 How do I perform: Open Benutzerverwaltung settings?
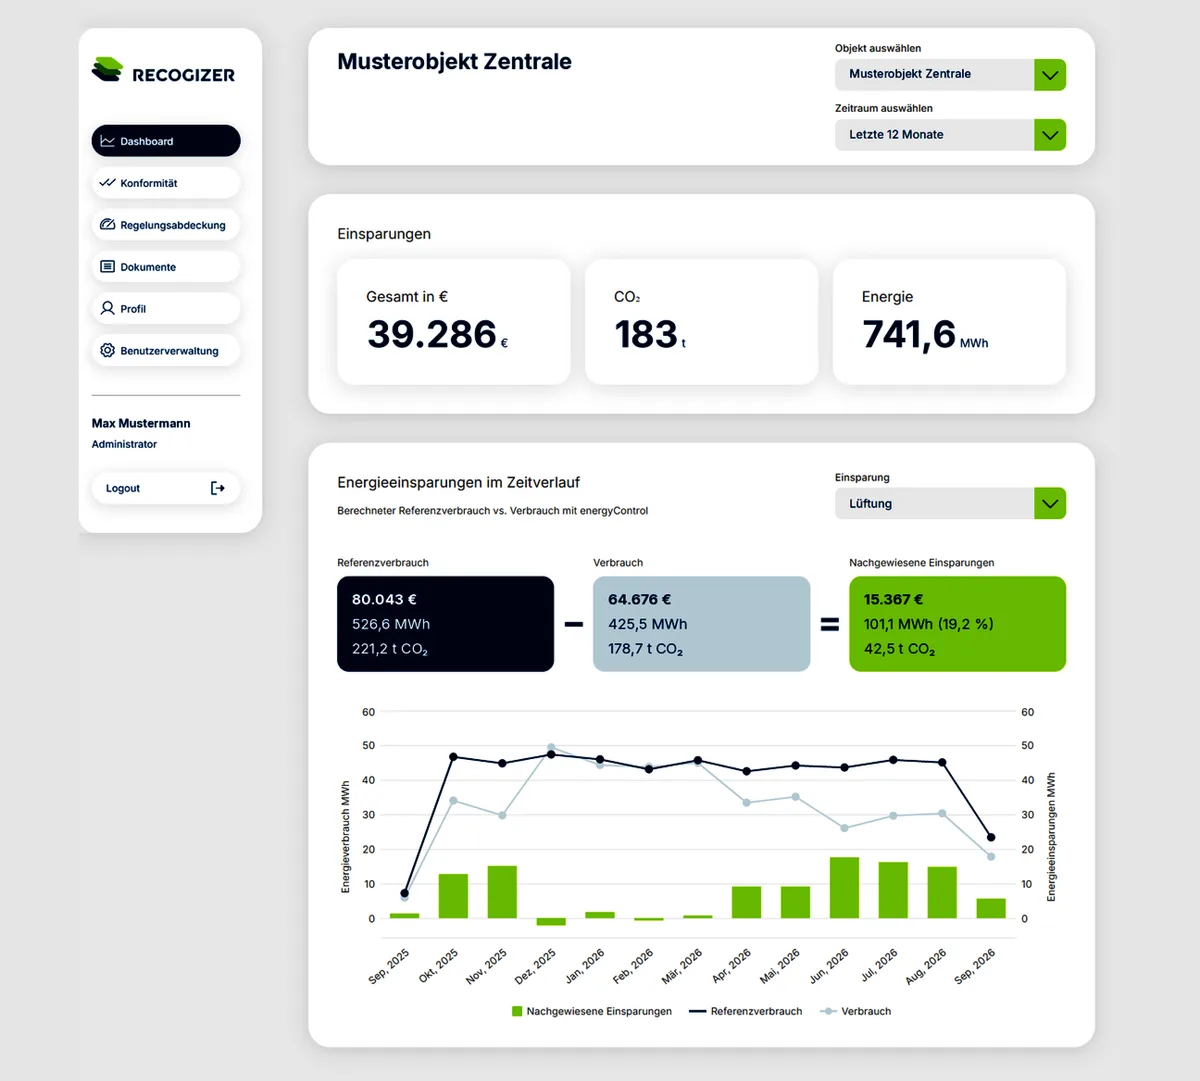pyautogui.click(x=166, y=351)
